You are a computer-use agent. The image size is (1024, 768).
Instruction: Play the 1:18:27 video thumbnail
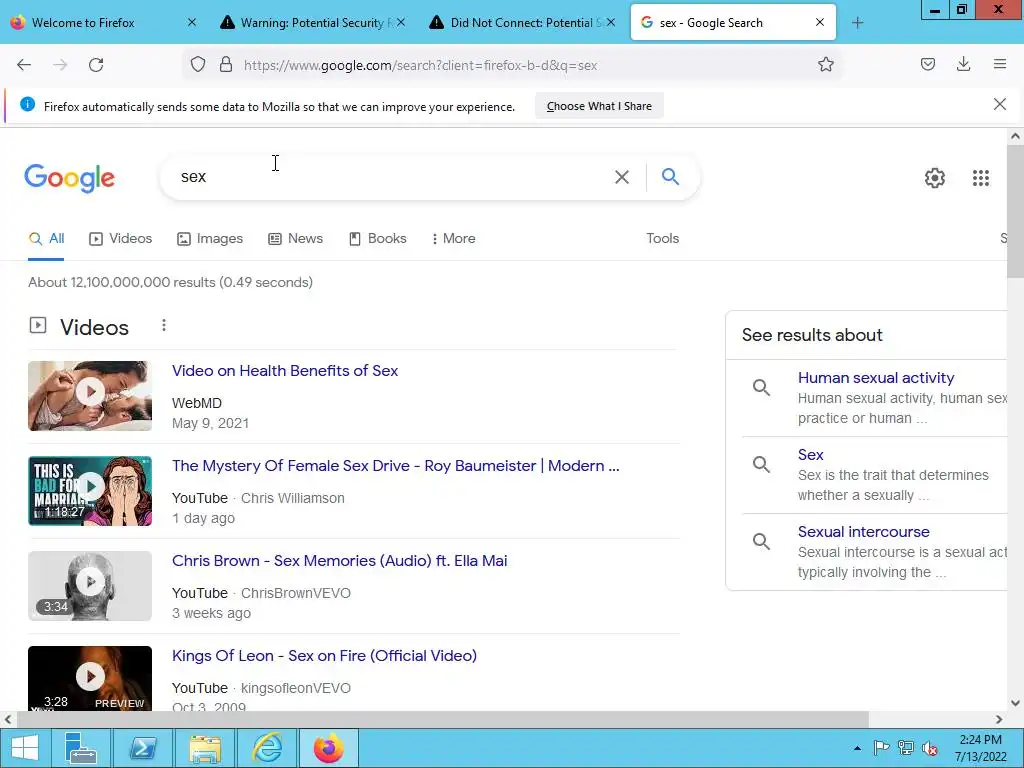pos(90,490)
